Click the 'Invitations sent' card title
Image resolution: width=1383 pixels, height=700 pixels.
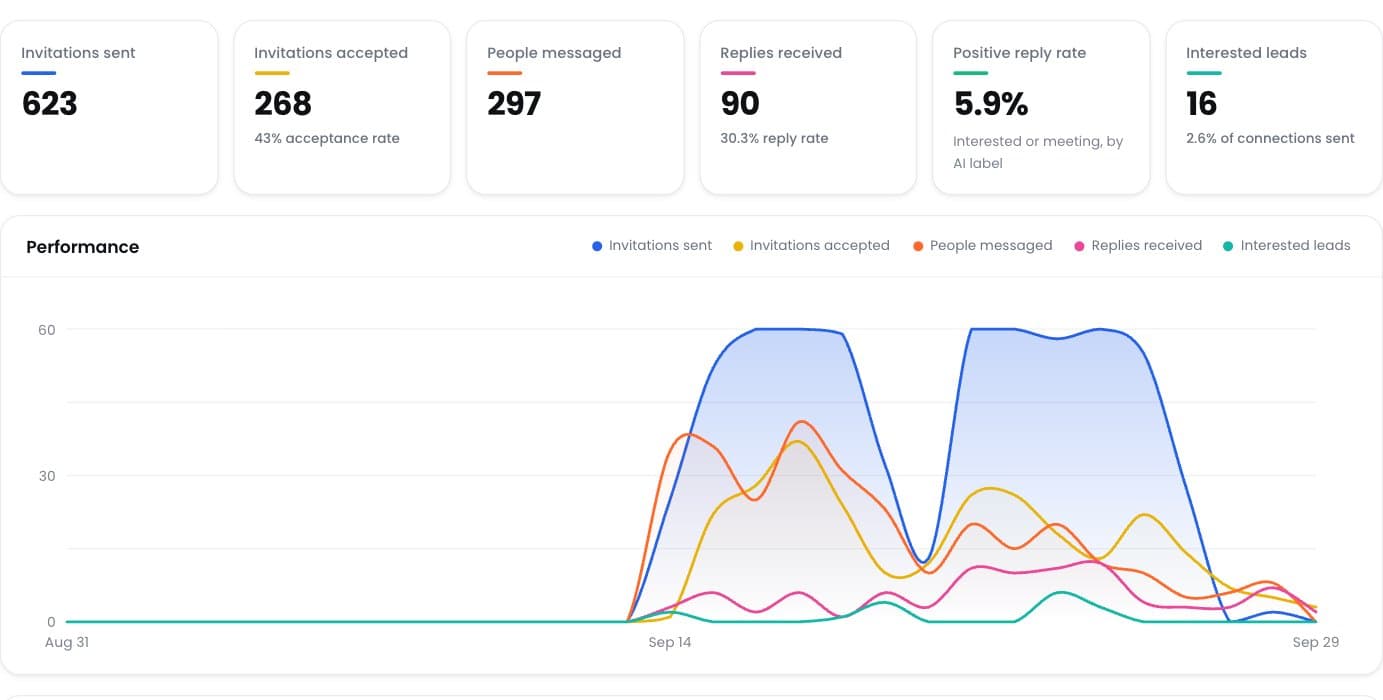78,53
